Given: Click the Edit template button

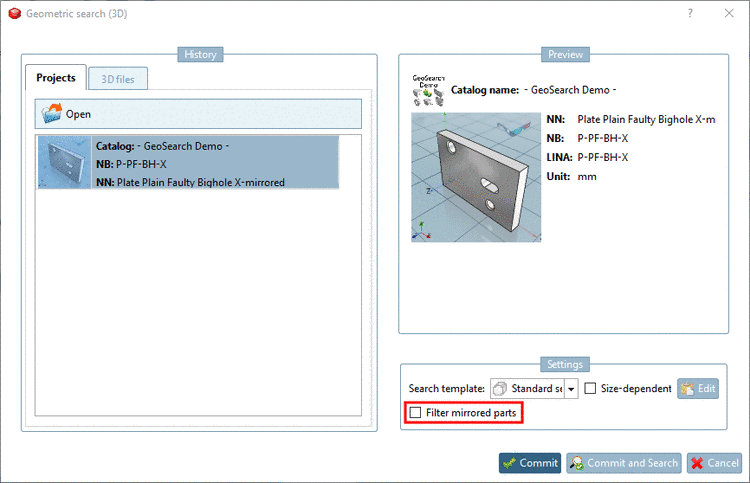Looking at the screenshot, I should [698, 388].
